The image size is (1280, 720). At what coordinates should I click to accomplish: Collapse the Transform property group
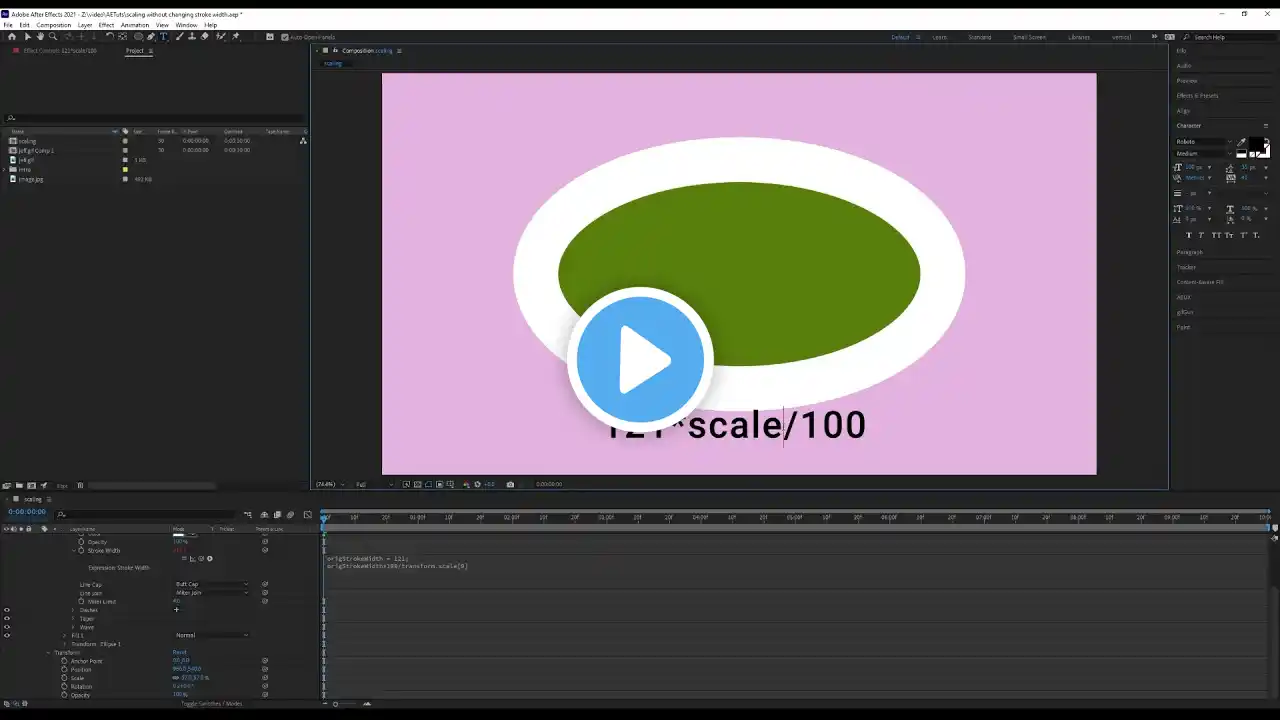(47, 652)
